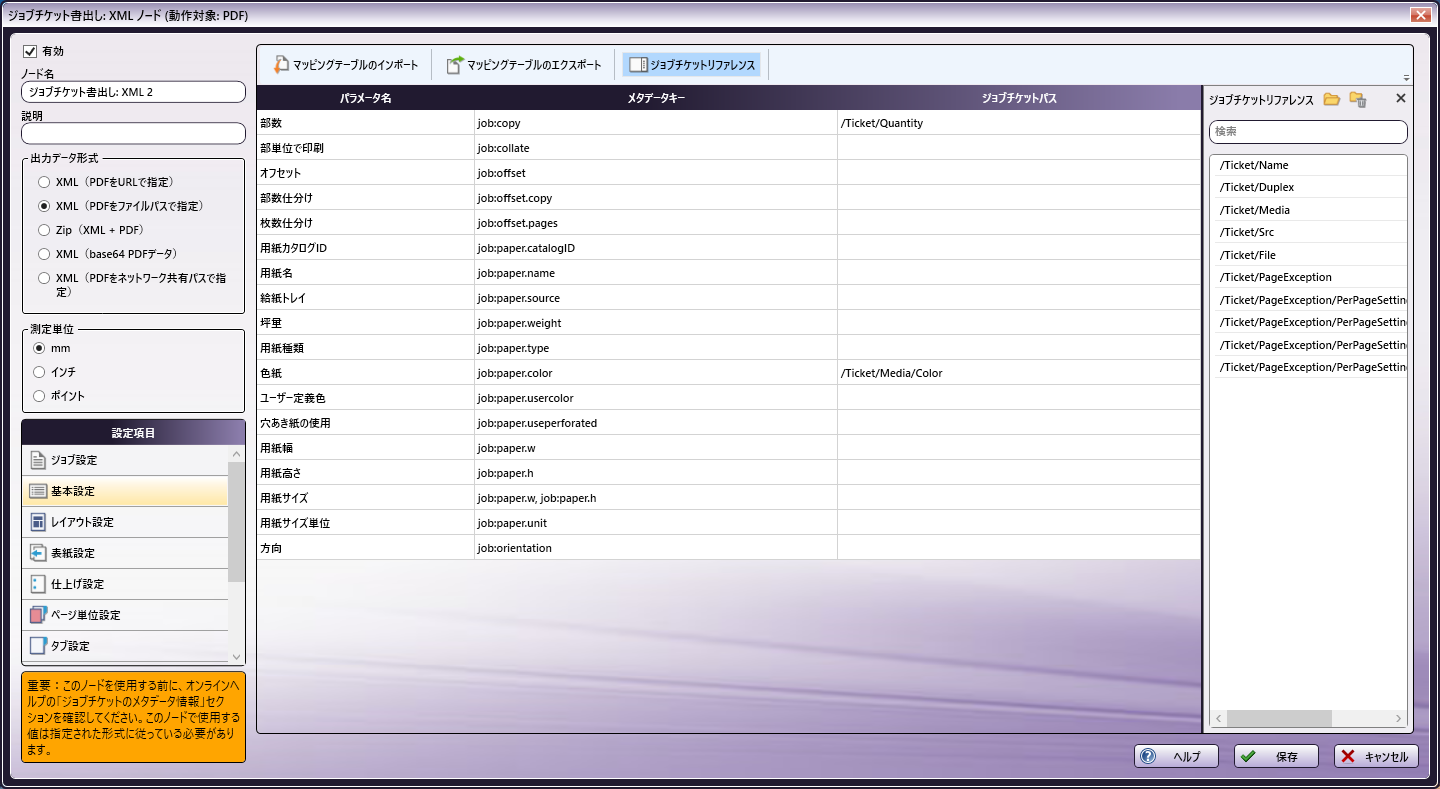Select mm measurement unit

(x=39, y=348)
